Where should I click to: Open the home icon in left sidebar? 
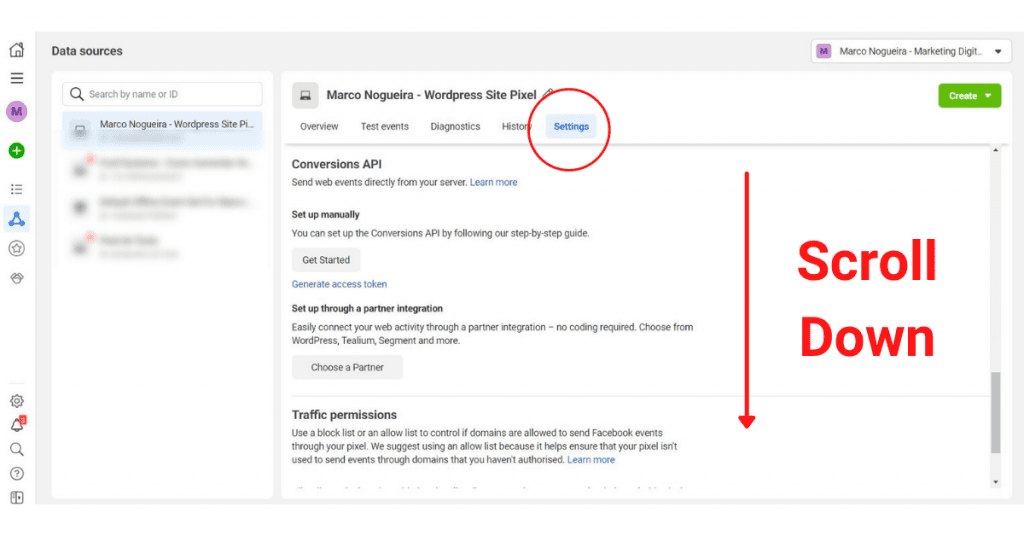pos(17,50)
